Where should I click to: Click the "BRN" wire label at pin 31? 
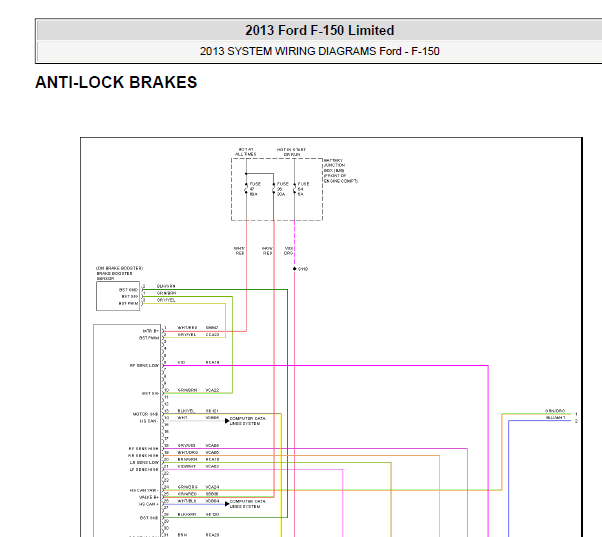click(x=182, y=535)
